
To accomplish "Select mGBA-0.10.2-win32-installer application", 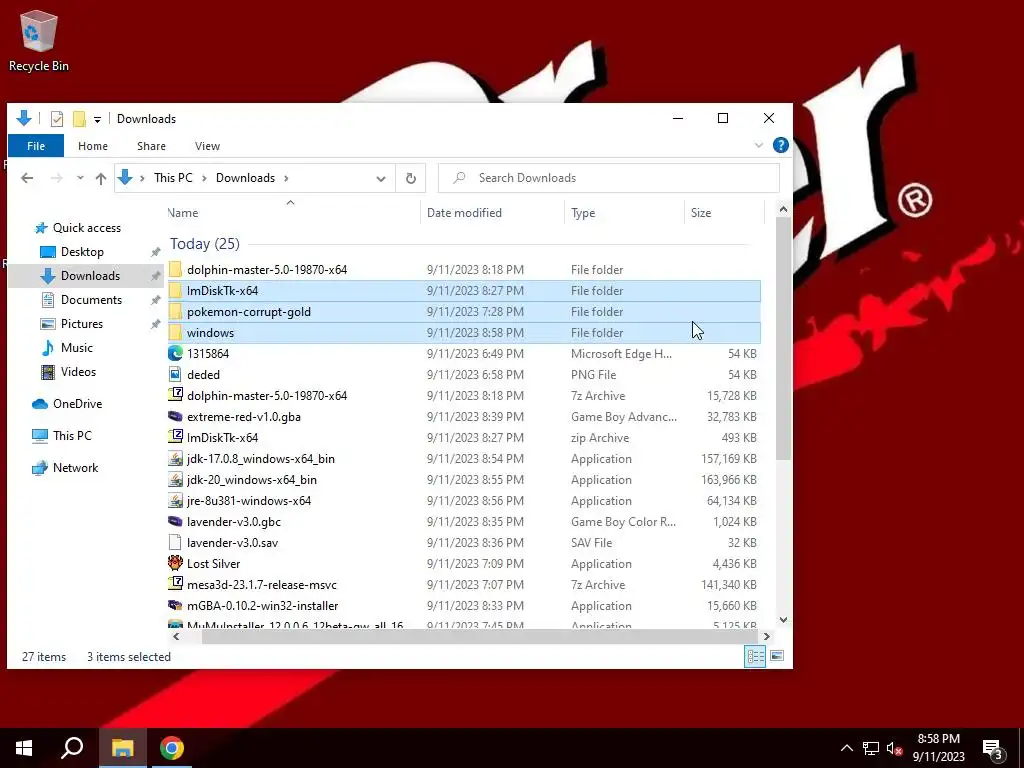I will (464, 605).
